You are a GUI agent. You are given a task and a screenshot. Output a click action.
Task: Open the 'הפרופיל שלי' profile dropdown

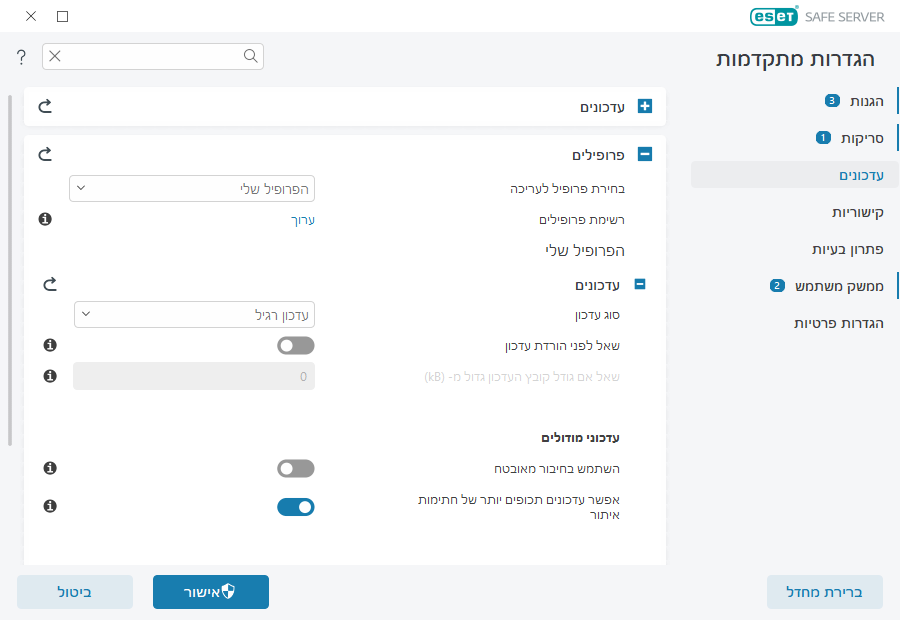click(x=194, y=188)
